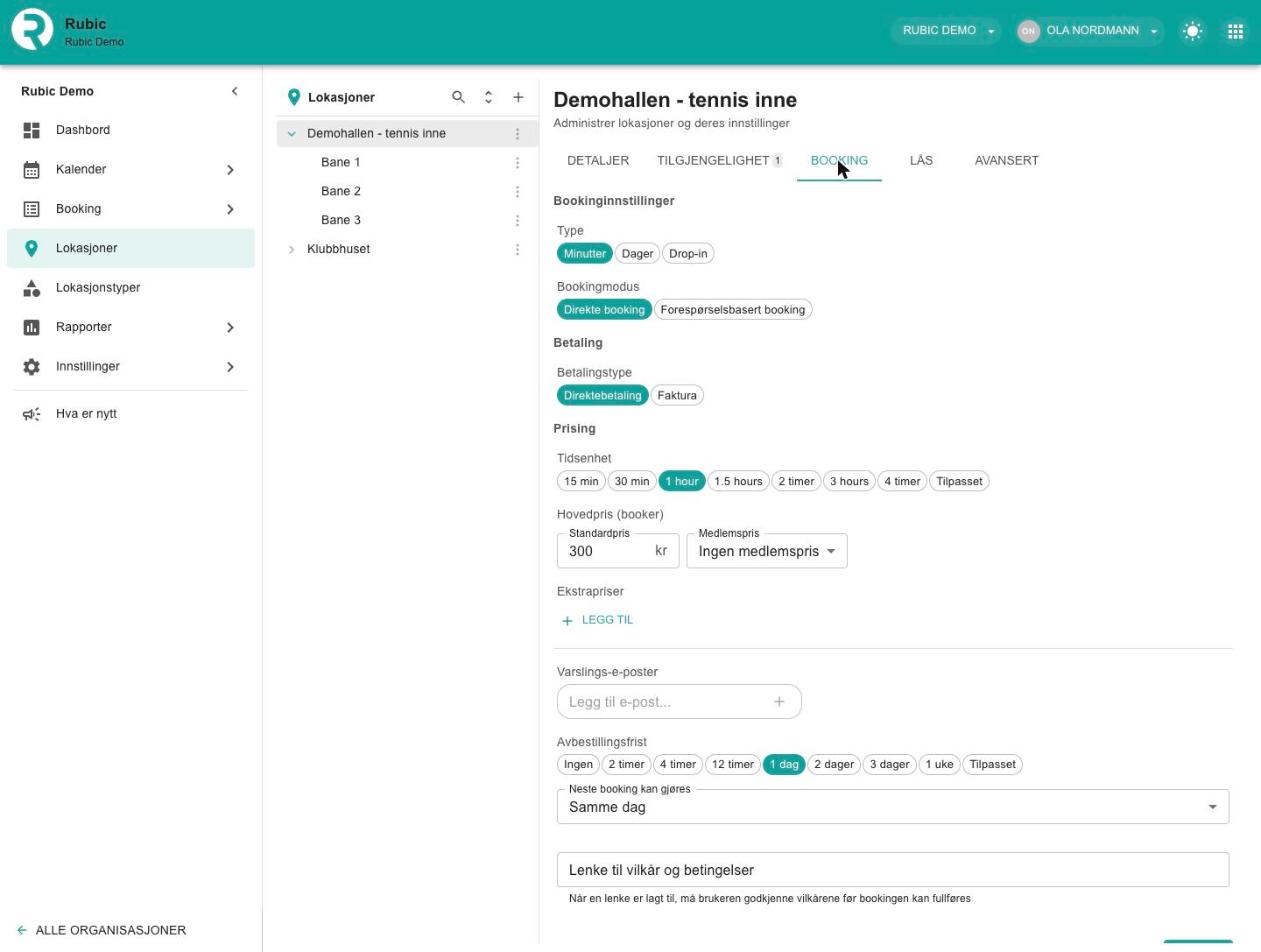Open options menu for Bane 3

[517, 220]
